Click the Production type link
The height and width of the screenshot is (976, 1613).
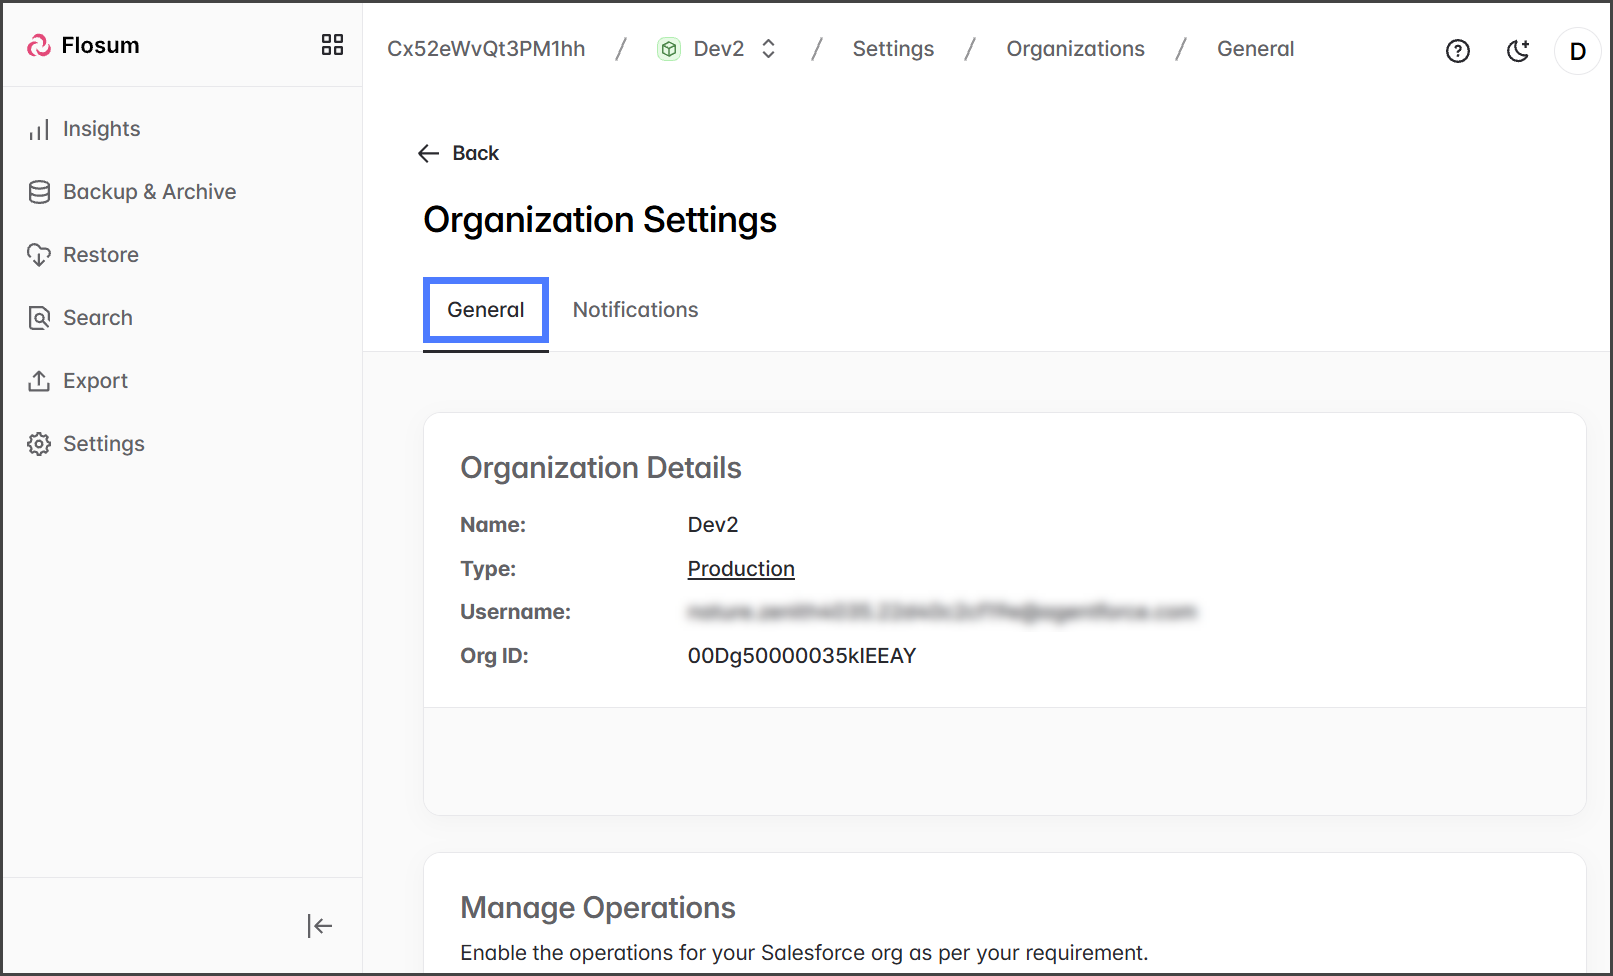pyautogui.click(x=740, y=569)
